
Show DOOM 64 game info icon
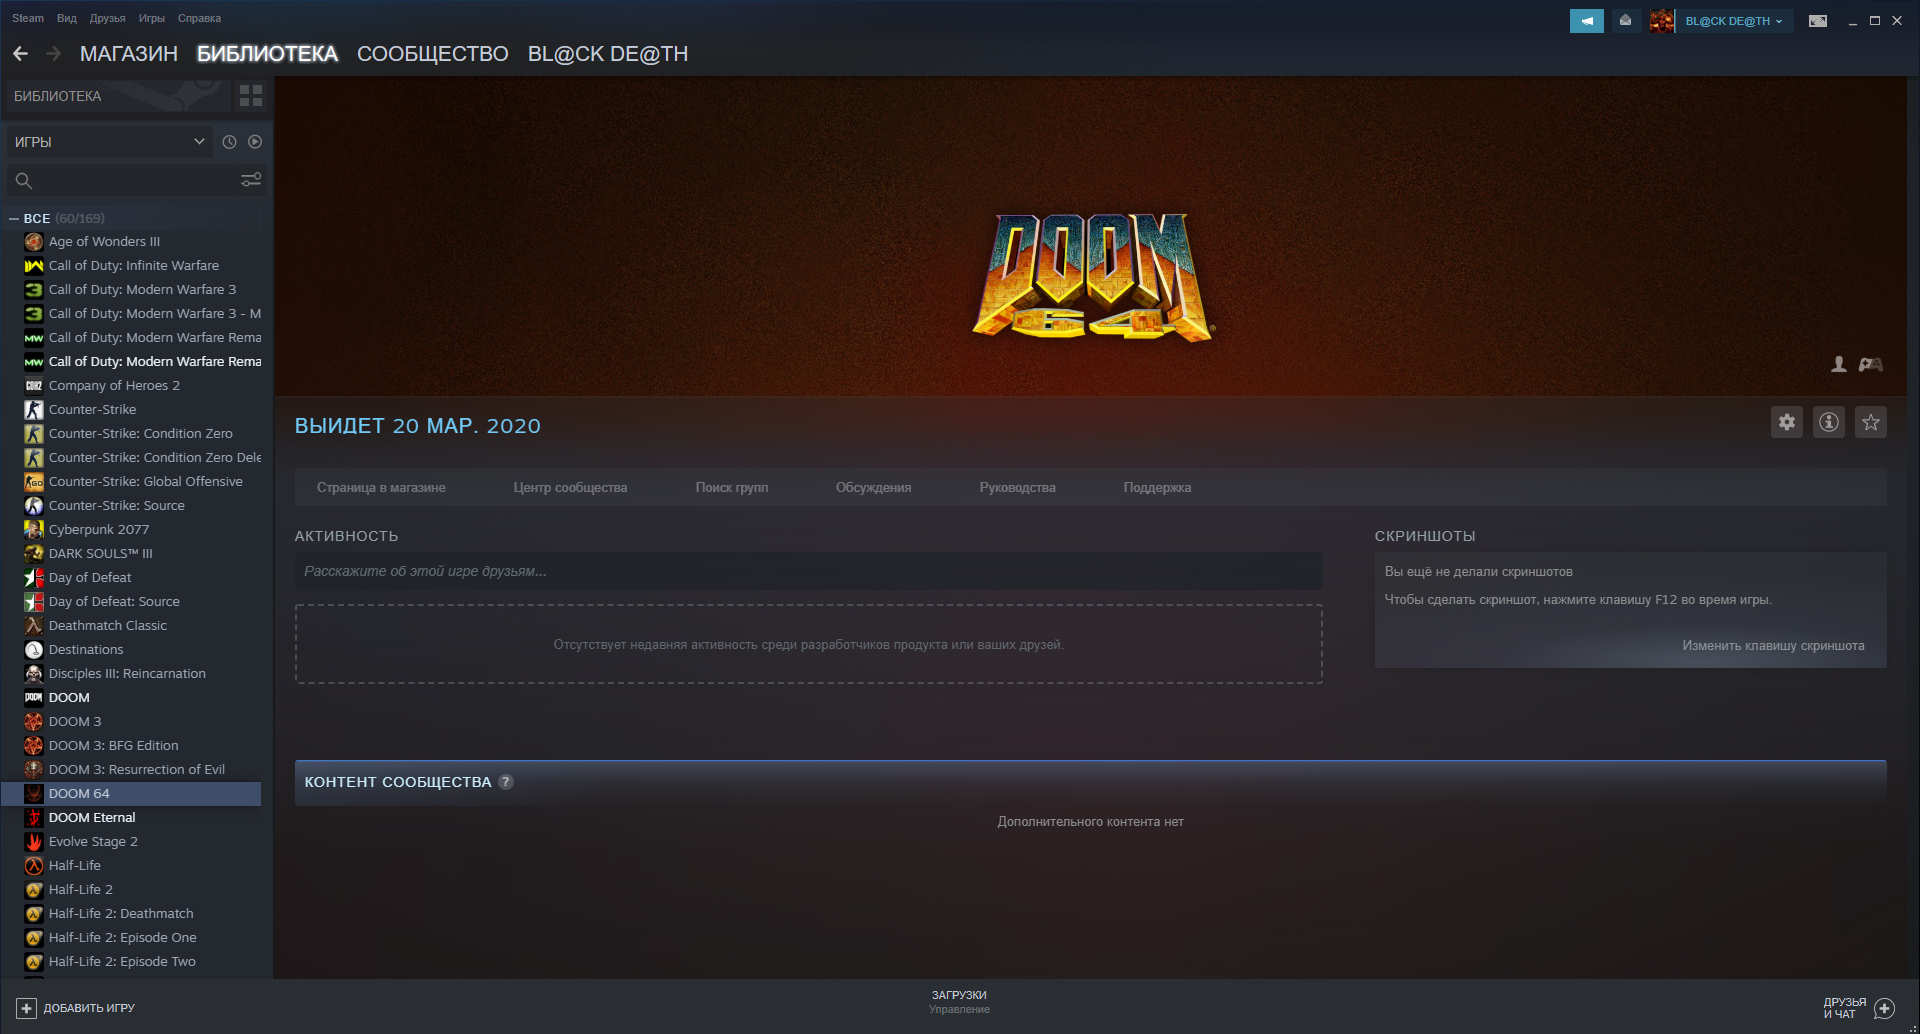(1829, 422)
